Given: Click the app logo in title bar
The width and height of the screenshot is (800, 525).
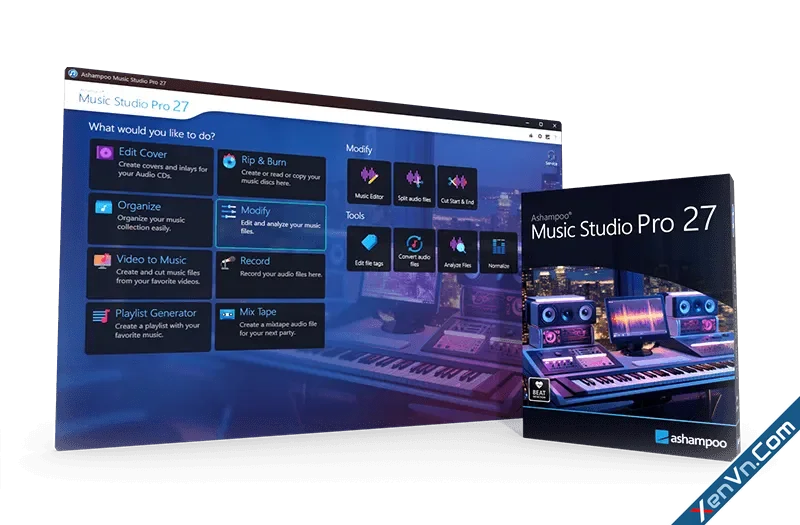Looking at the screenshot, I should pos(73,73).
